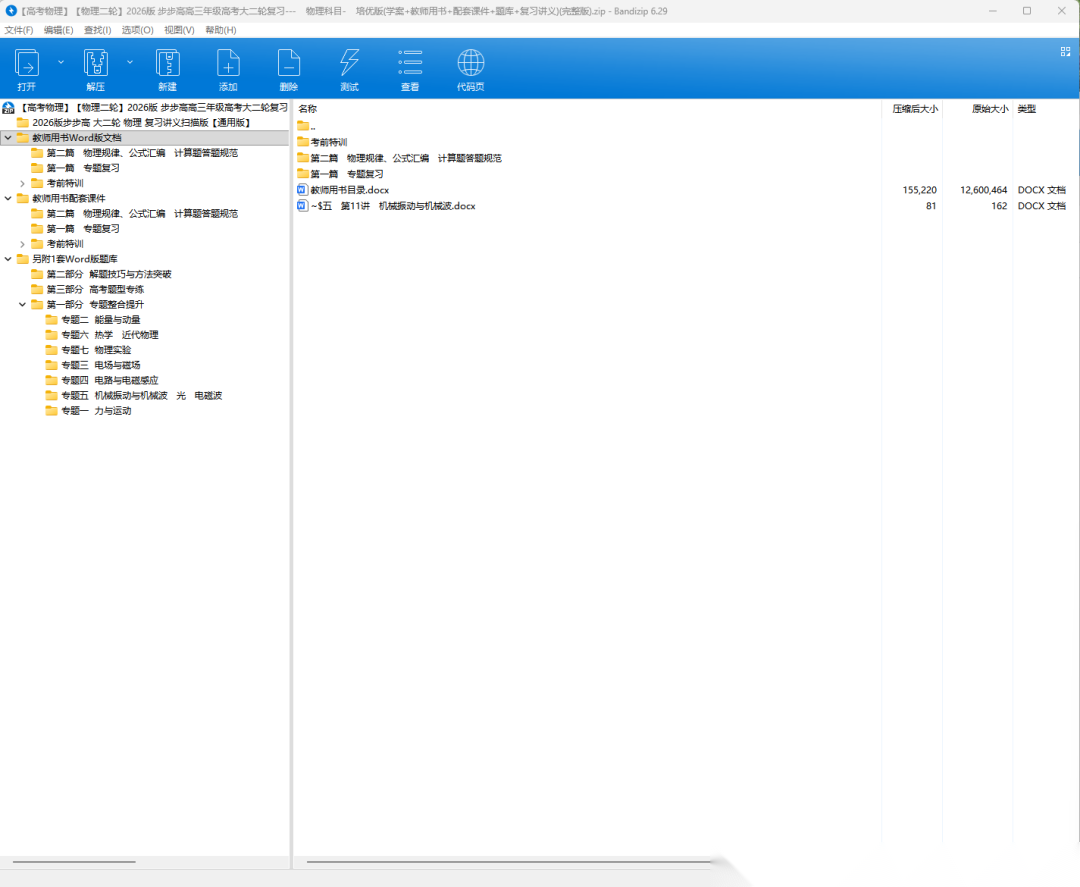
Task: Click the View (查看) list icon
Action: 410,64
